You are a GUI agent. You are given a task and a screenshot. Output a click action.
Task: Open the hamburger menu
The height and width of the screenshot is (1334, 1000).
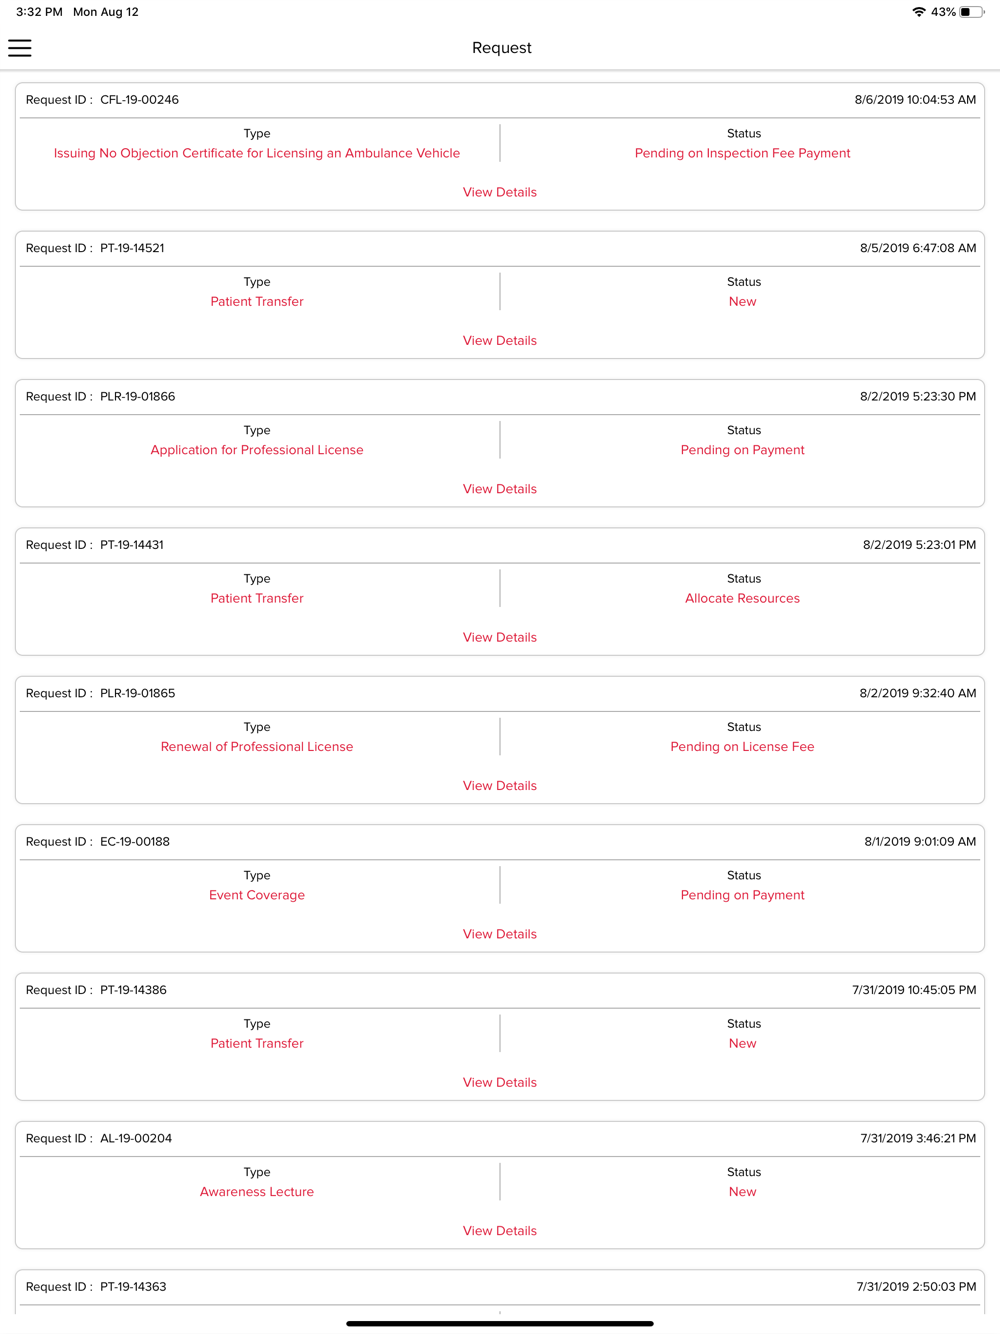(20, 48)
